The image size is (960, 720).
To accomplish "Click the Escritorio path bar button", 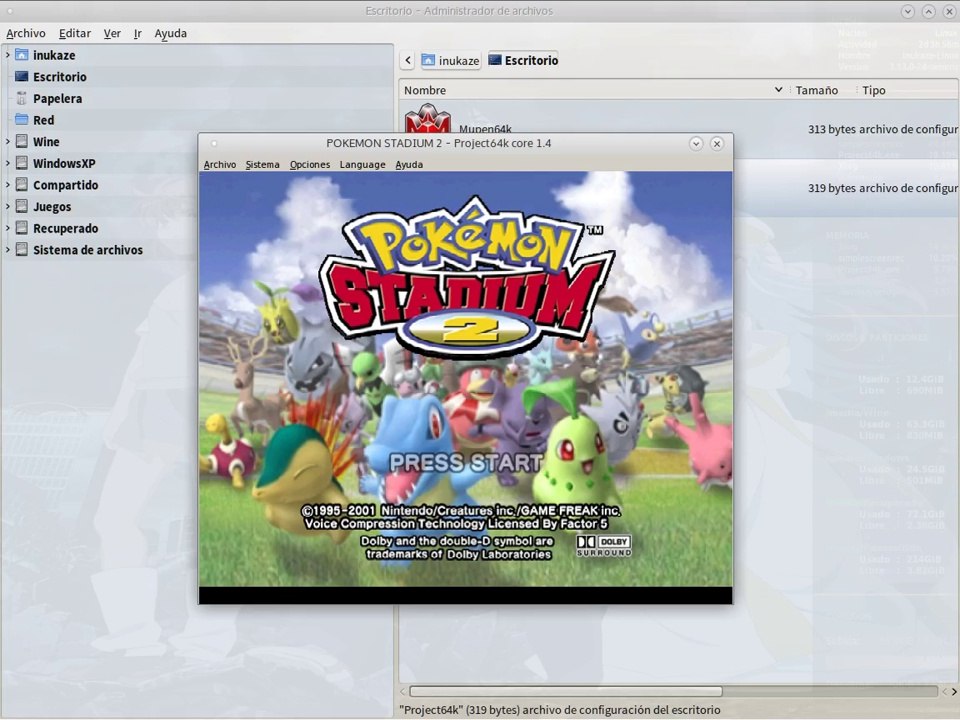I will point(522,61).
